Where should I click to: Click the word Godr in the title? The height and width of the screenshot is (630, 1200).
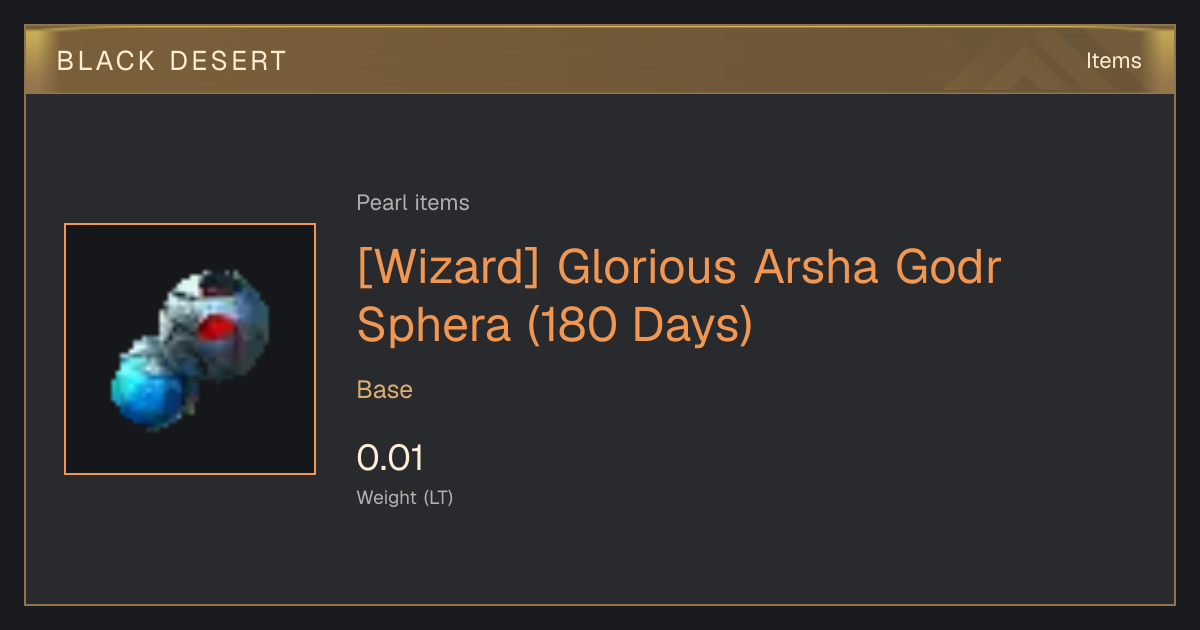click(947, 269)
